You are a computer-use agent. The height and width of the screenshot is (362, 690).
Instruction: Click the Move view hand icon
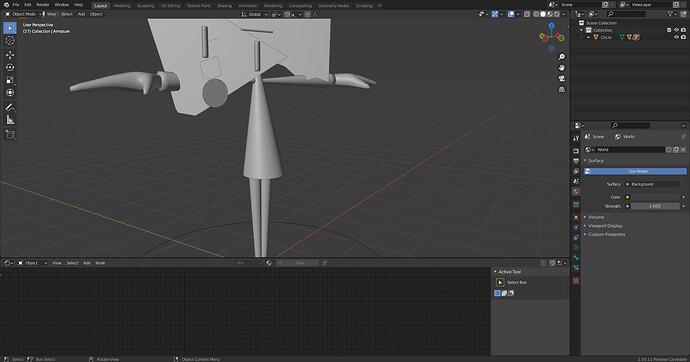[562, 68]
